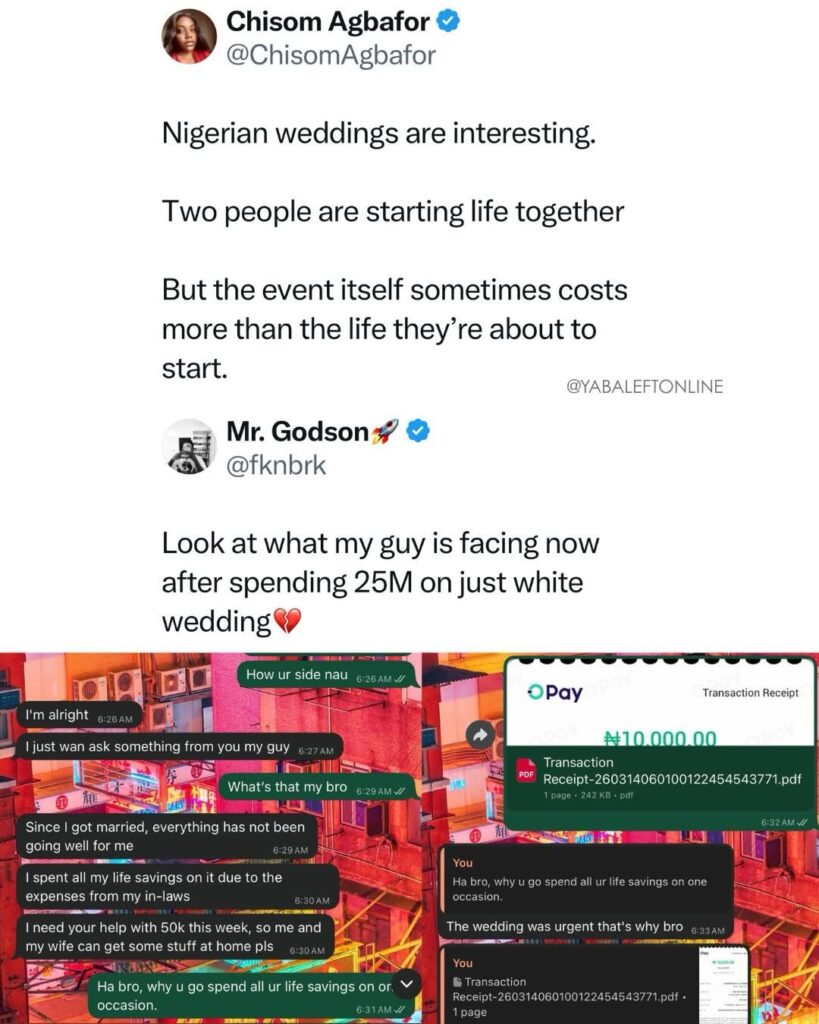The image size is (819, 1024).
Task: Open the Transaction Receipt pdf attachment
Action: (660, 777)
